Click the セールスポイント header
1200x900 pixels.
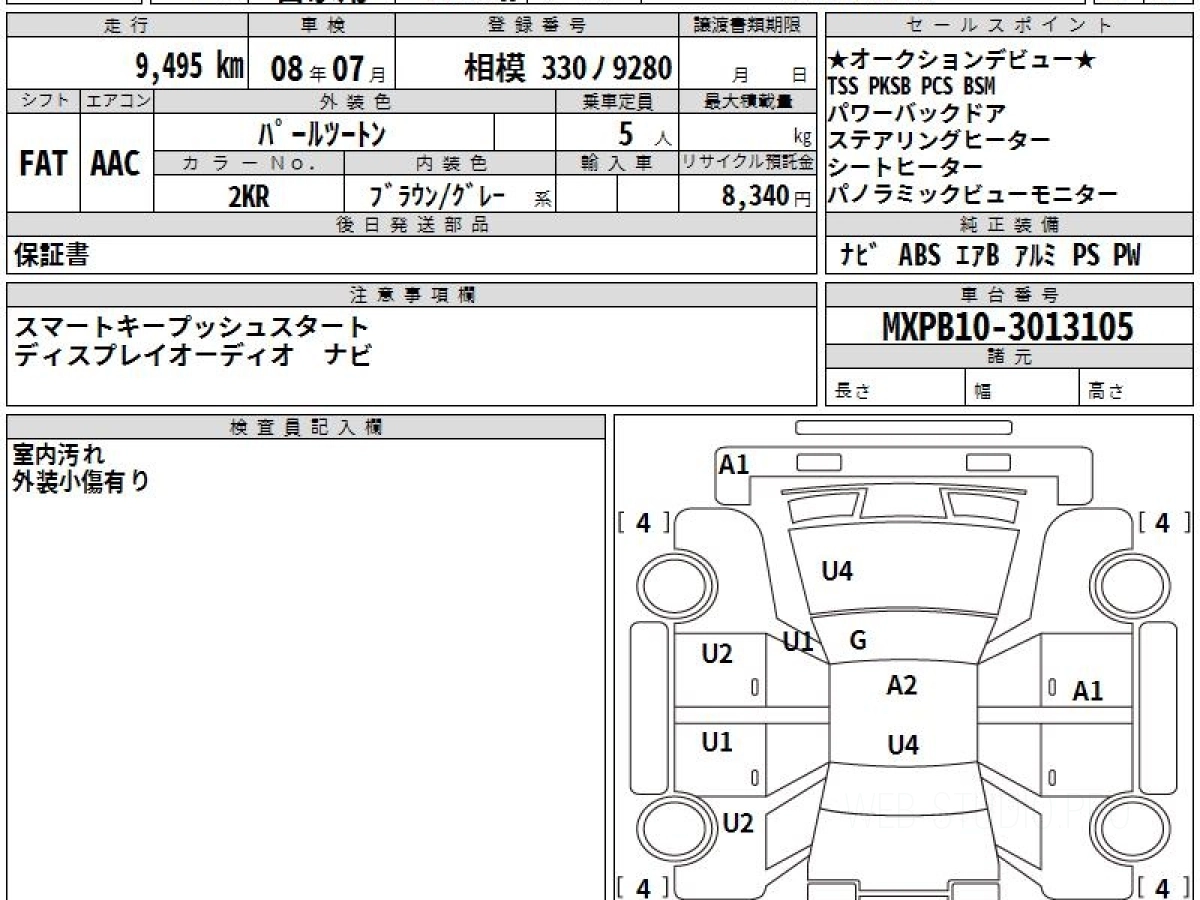pos(1008,26)
